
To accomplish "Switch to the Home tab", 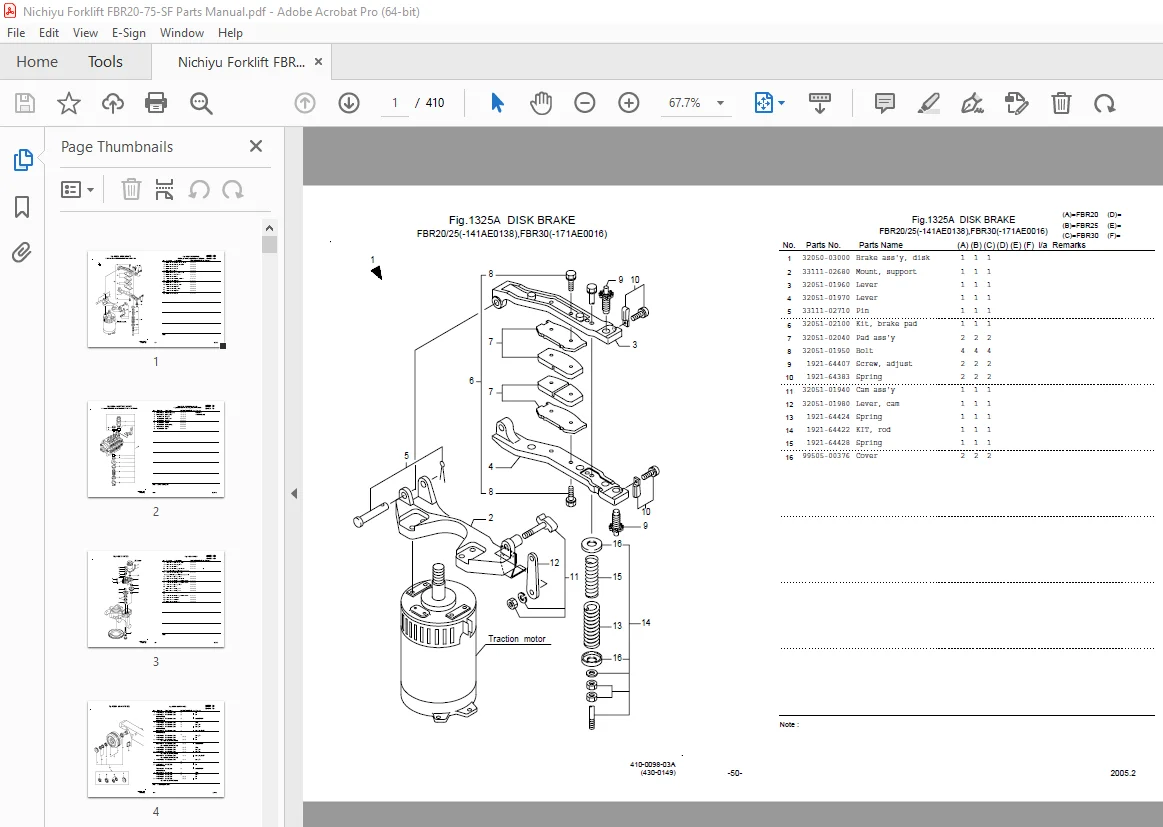I will (37, 62).
